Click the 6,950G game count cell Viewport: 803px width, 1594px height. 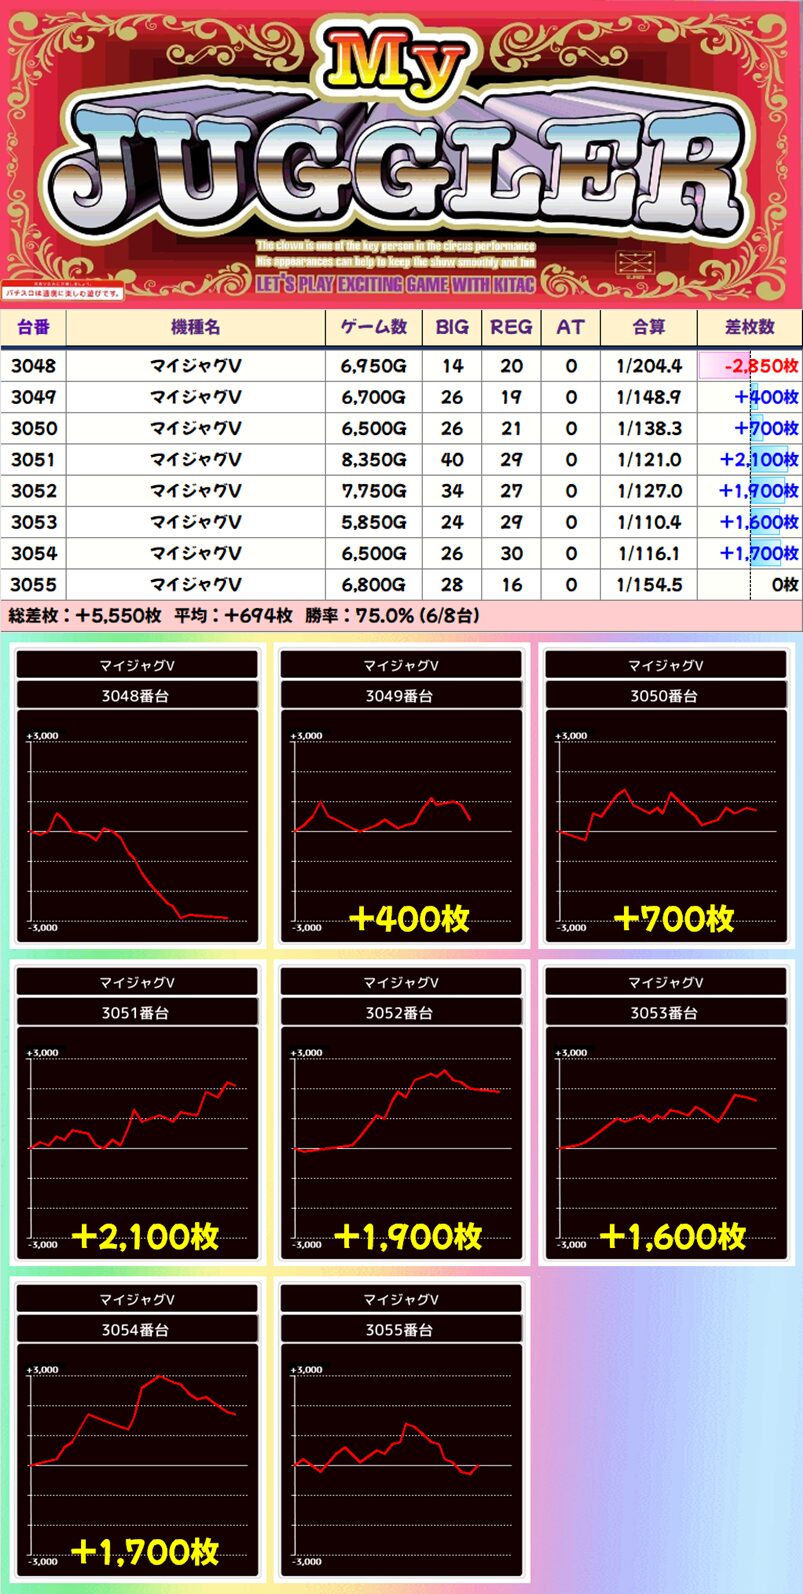click(x=374, y=366)
